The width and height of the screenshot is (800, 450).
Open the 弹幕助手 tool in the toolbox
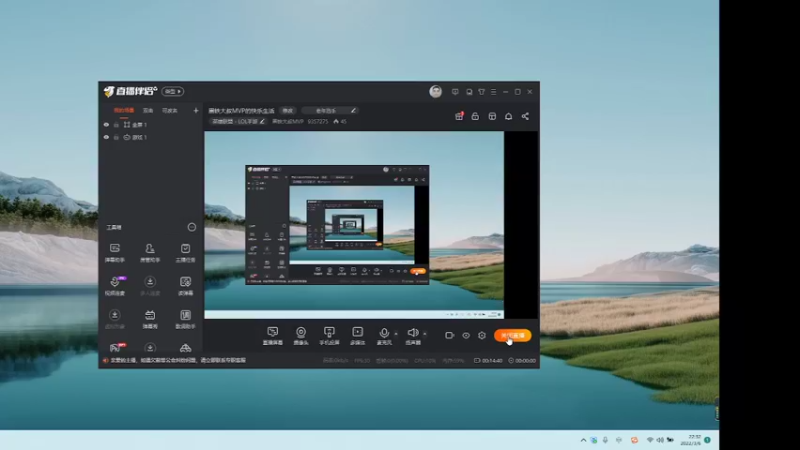coord(115,252)
